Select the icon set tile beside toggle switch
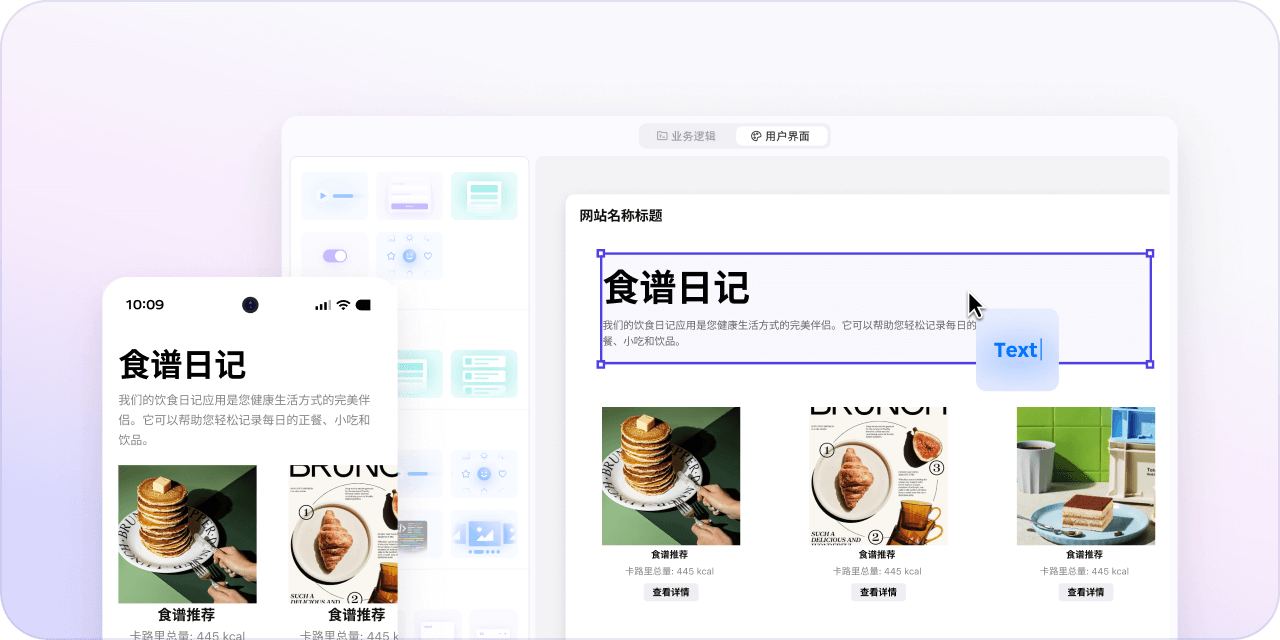 tap(409, 256)
